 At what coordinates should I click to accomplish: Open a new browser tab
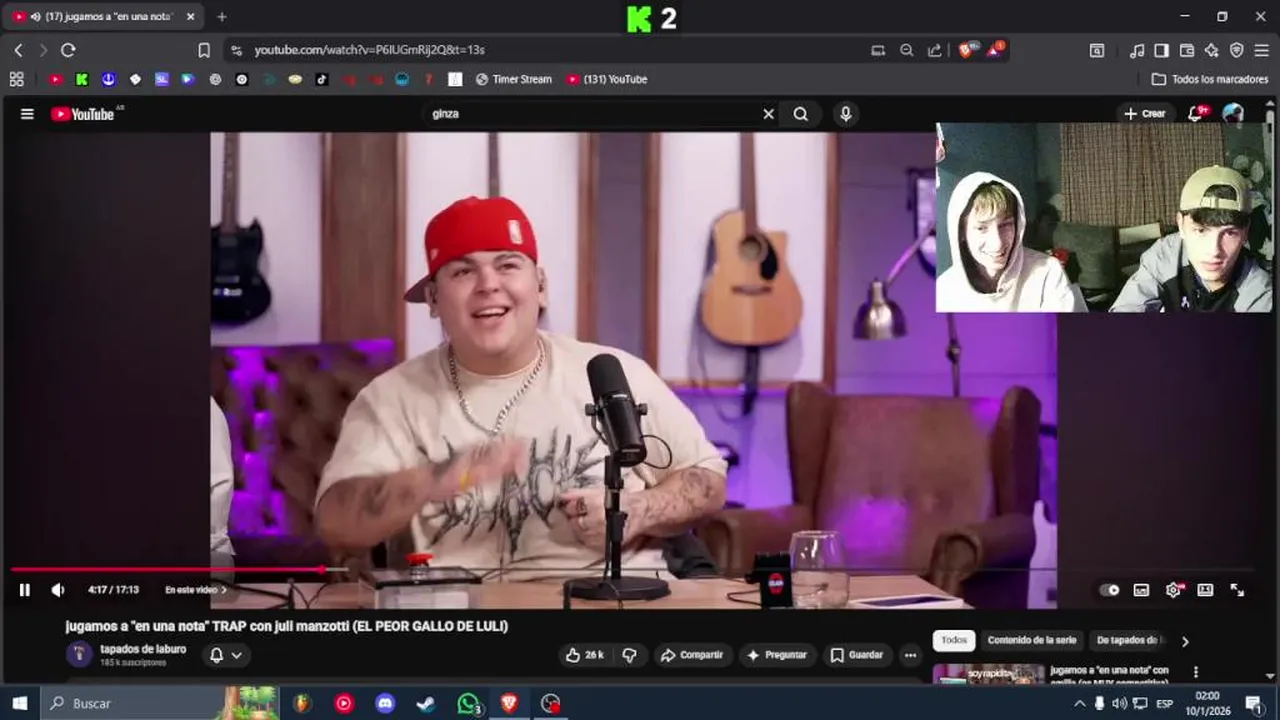[222, 17]
